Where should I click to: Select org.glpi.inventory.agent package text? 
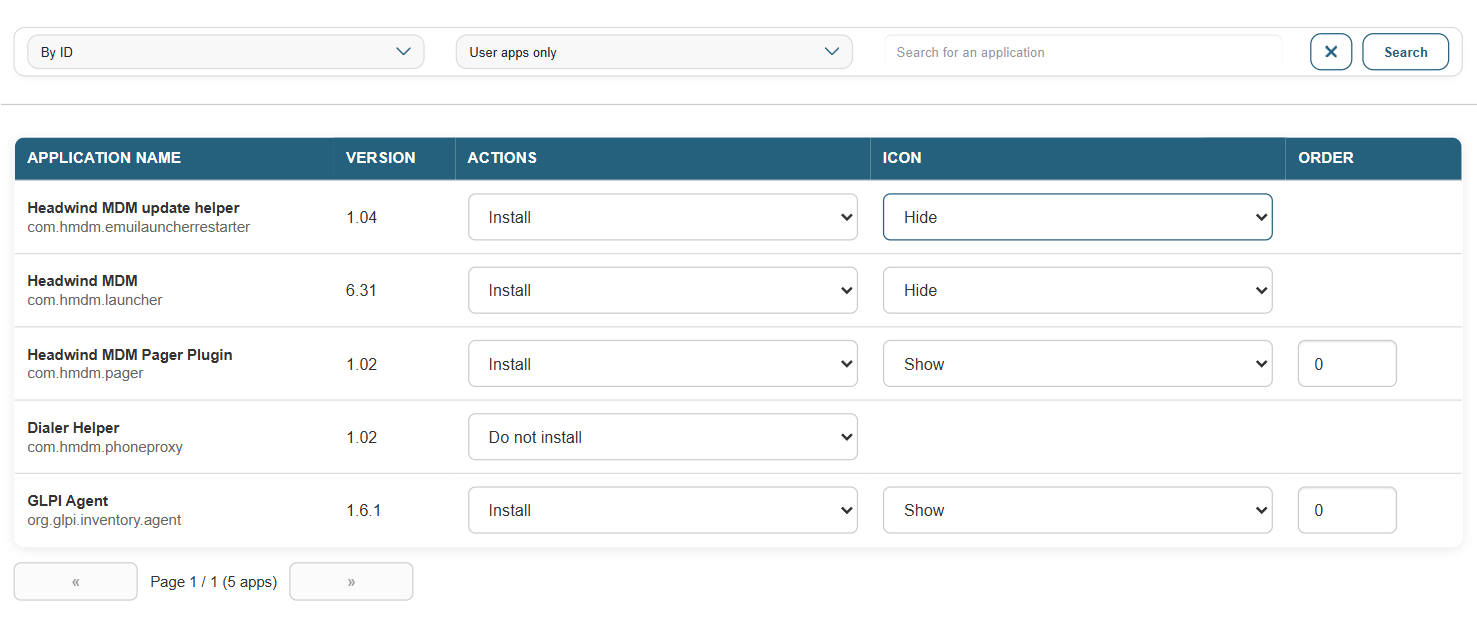pos(104,520)
